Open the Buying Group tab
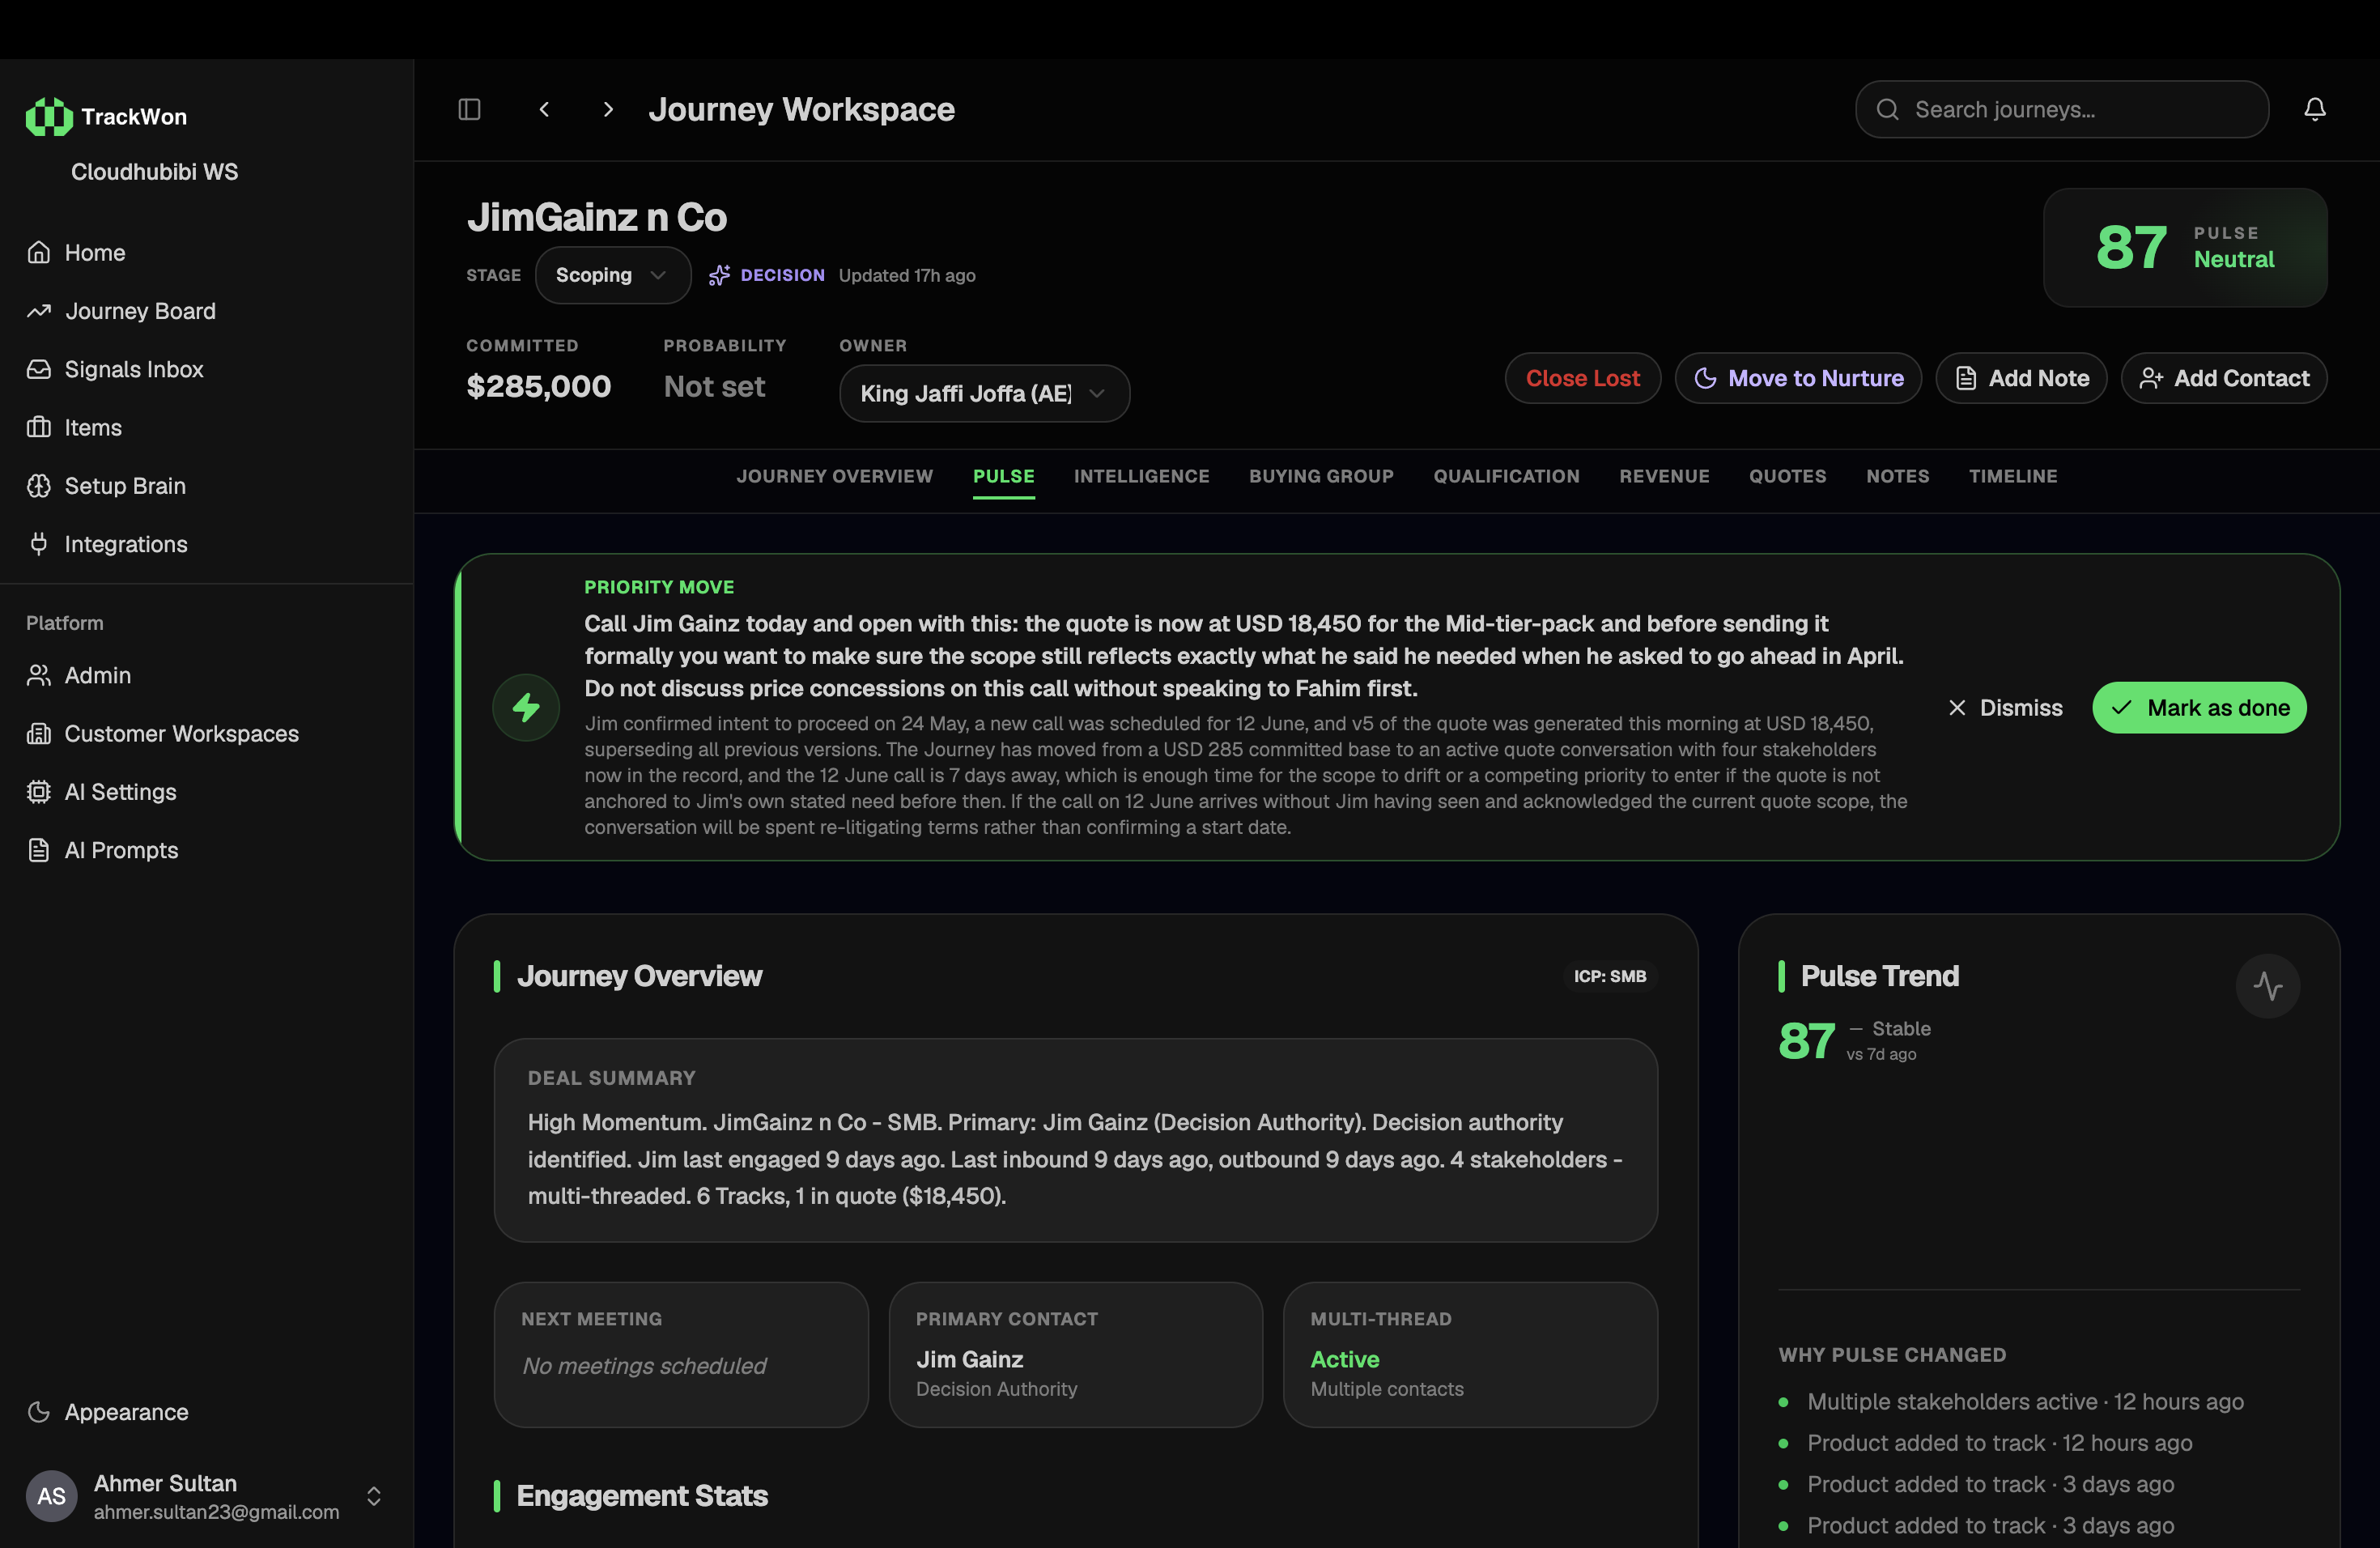The height and width of the screenshot is (1548, 2380). [1321, 476]
